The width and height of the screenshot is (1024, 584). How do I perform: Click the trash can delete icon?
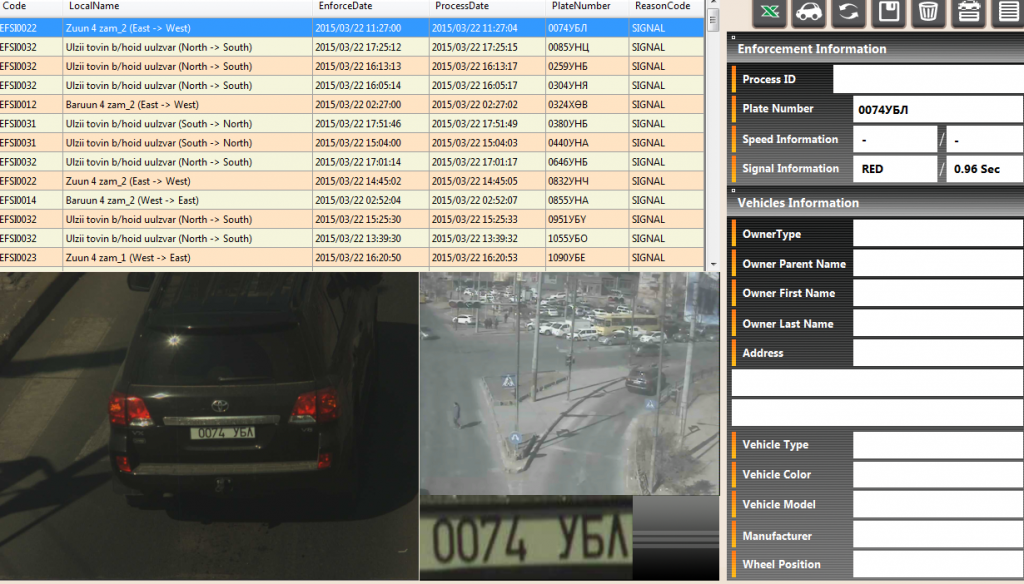pos(928,12)
